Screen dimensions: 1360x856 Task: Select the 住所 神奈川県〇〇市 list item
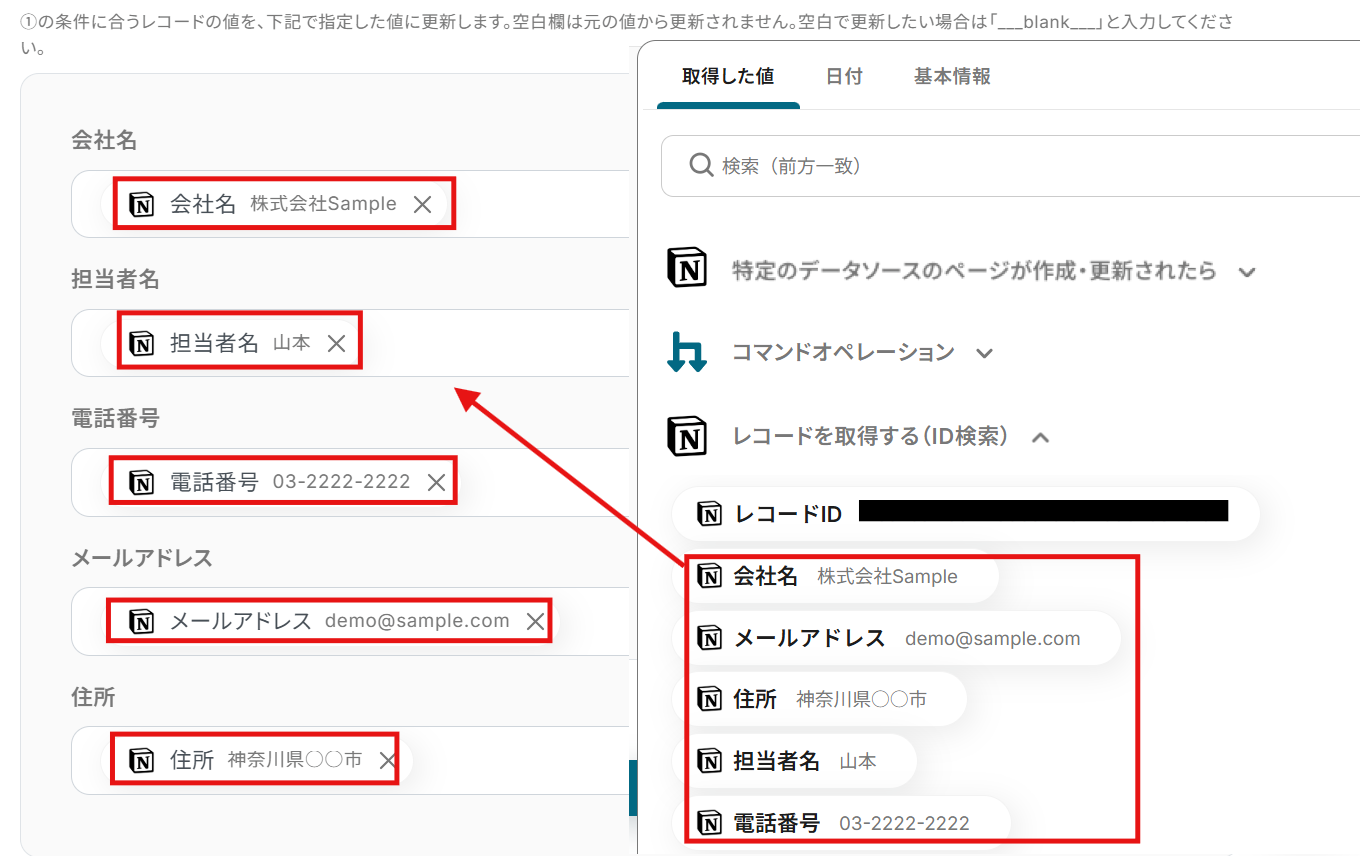(x=819, y=699)
